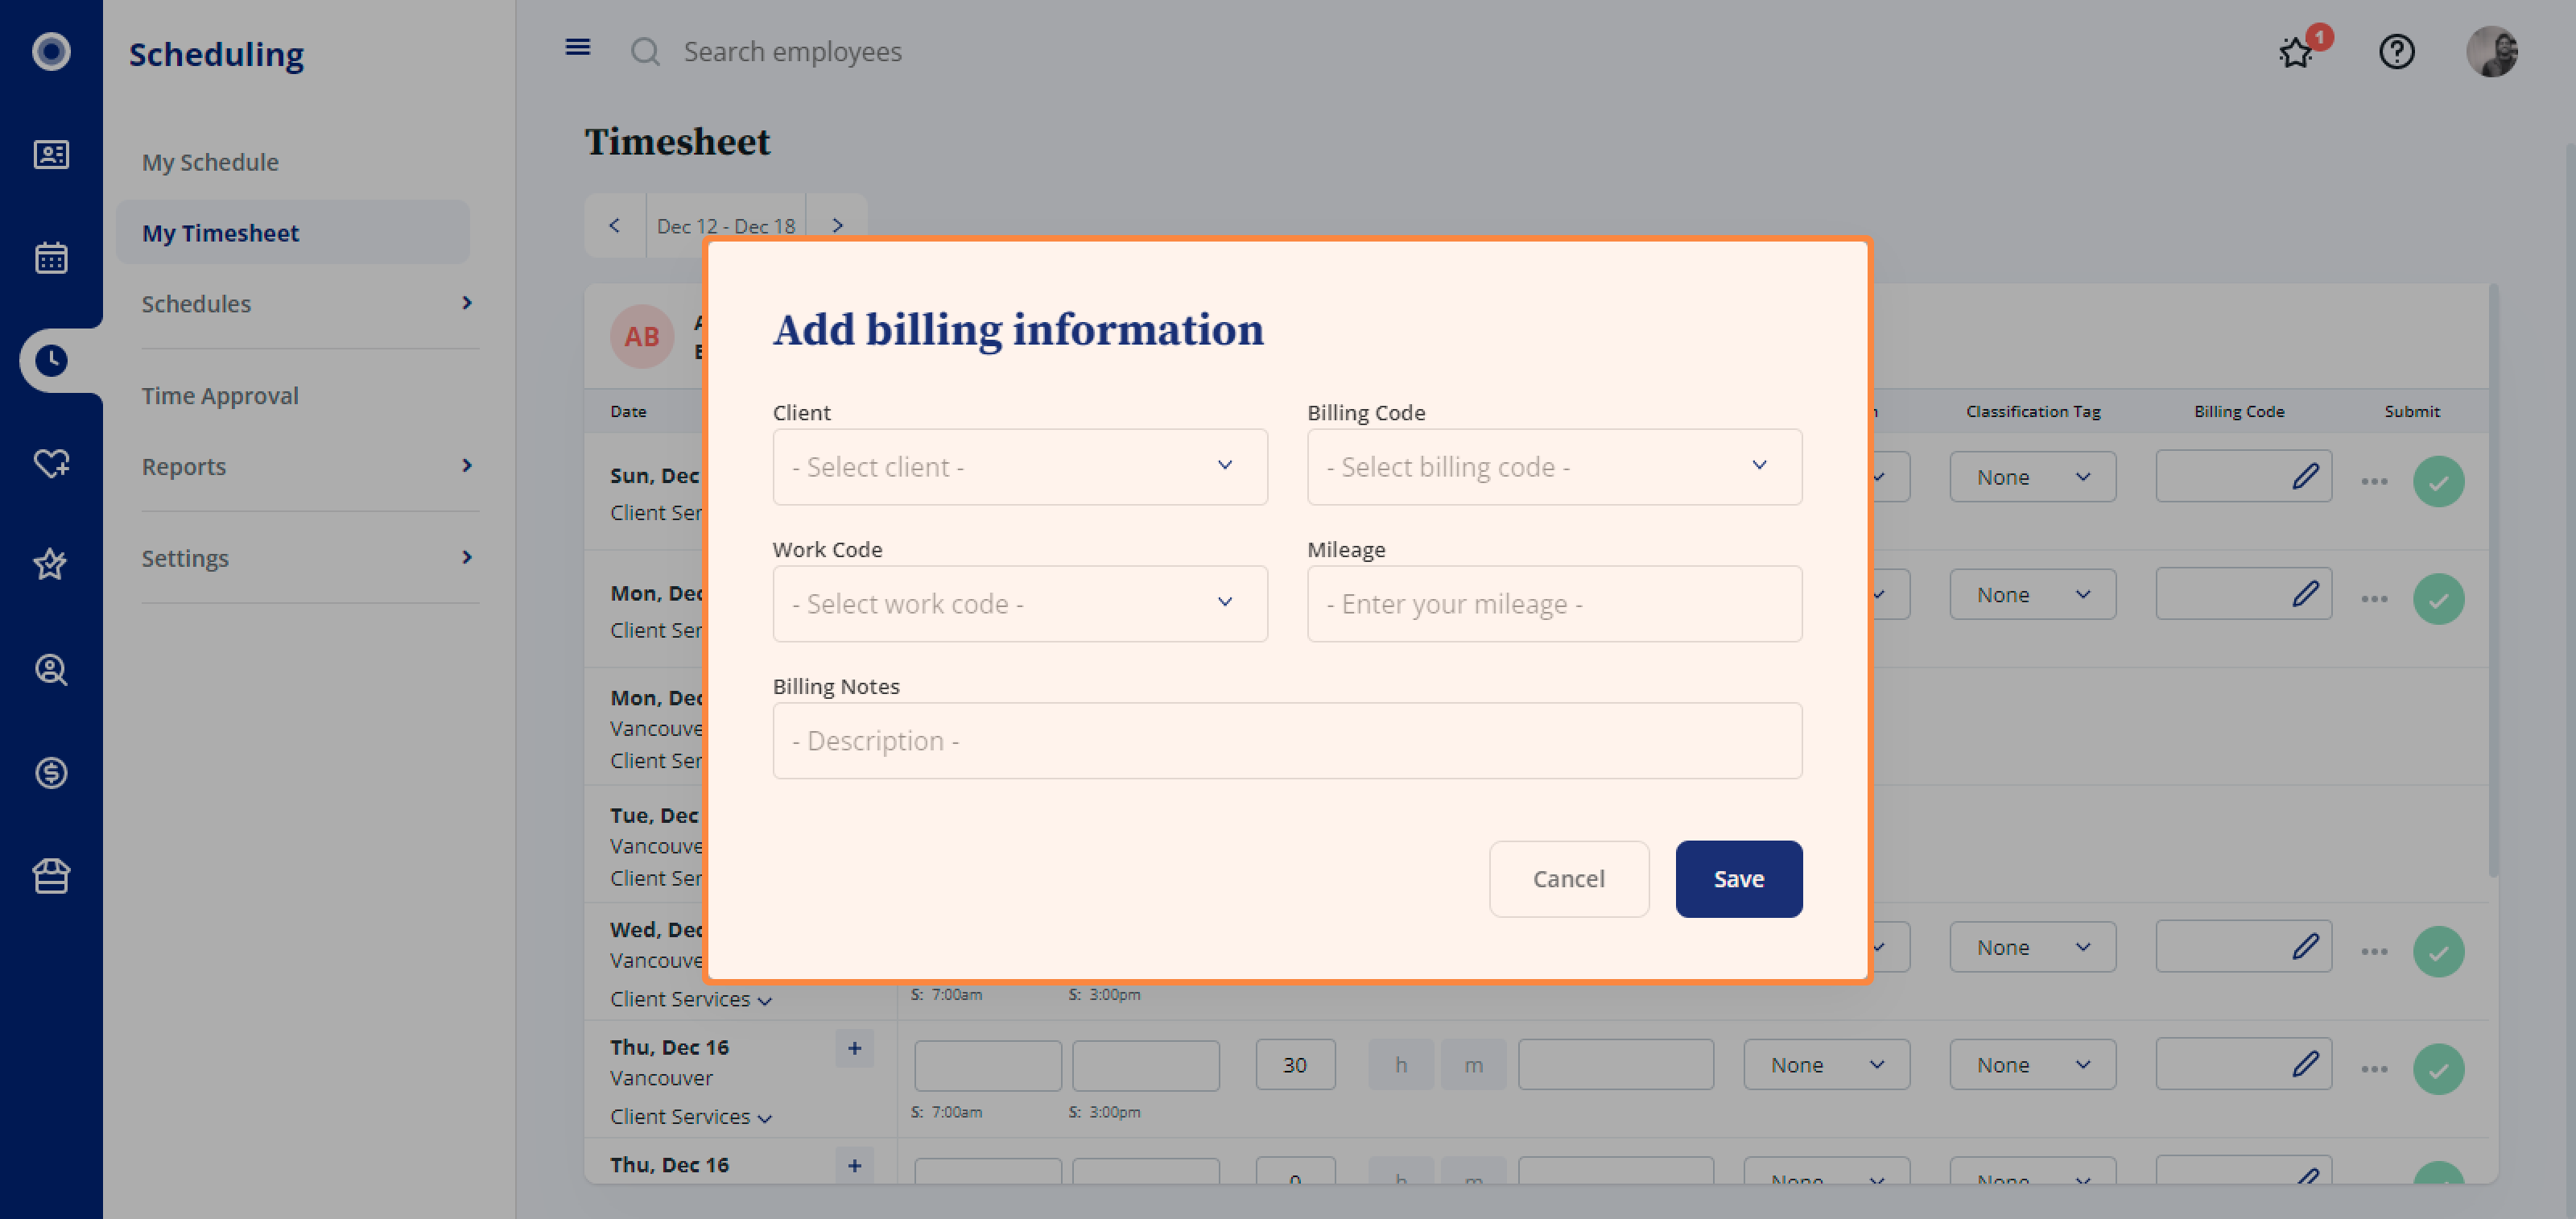Click the Submit column header
The height and width of the screenshot is (1219, 2576).
(x=2411, y=411)
